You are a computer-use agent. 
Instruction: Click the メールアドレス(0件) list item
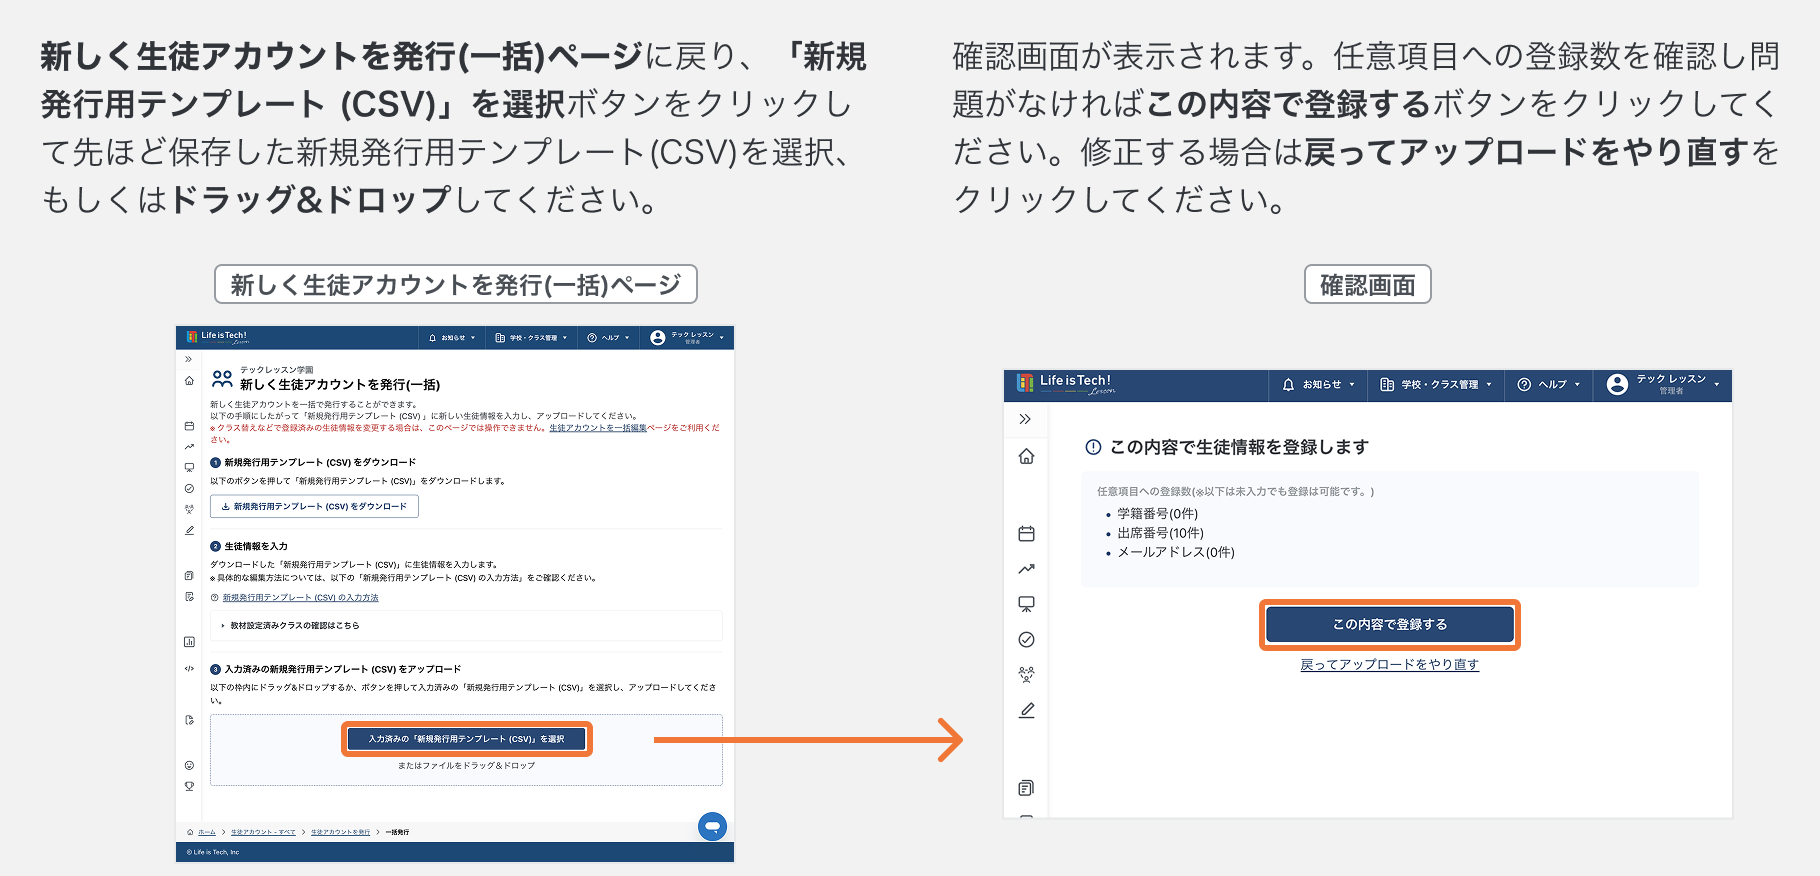point(1176,552)
